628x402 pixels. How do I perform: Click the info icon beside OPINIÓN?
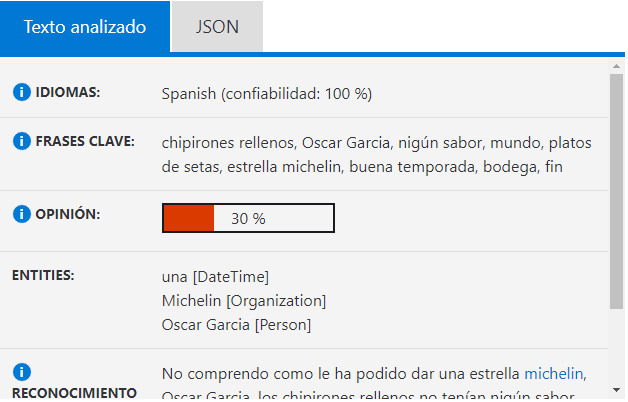pyautogui.click(x=22, y=214)
